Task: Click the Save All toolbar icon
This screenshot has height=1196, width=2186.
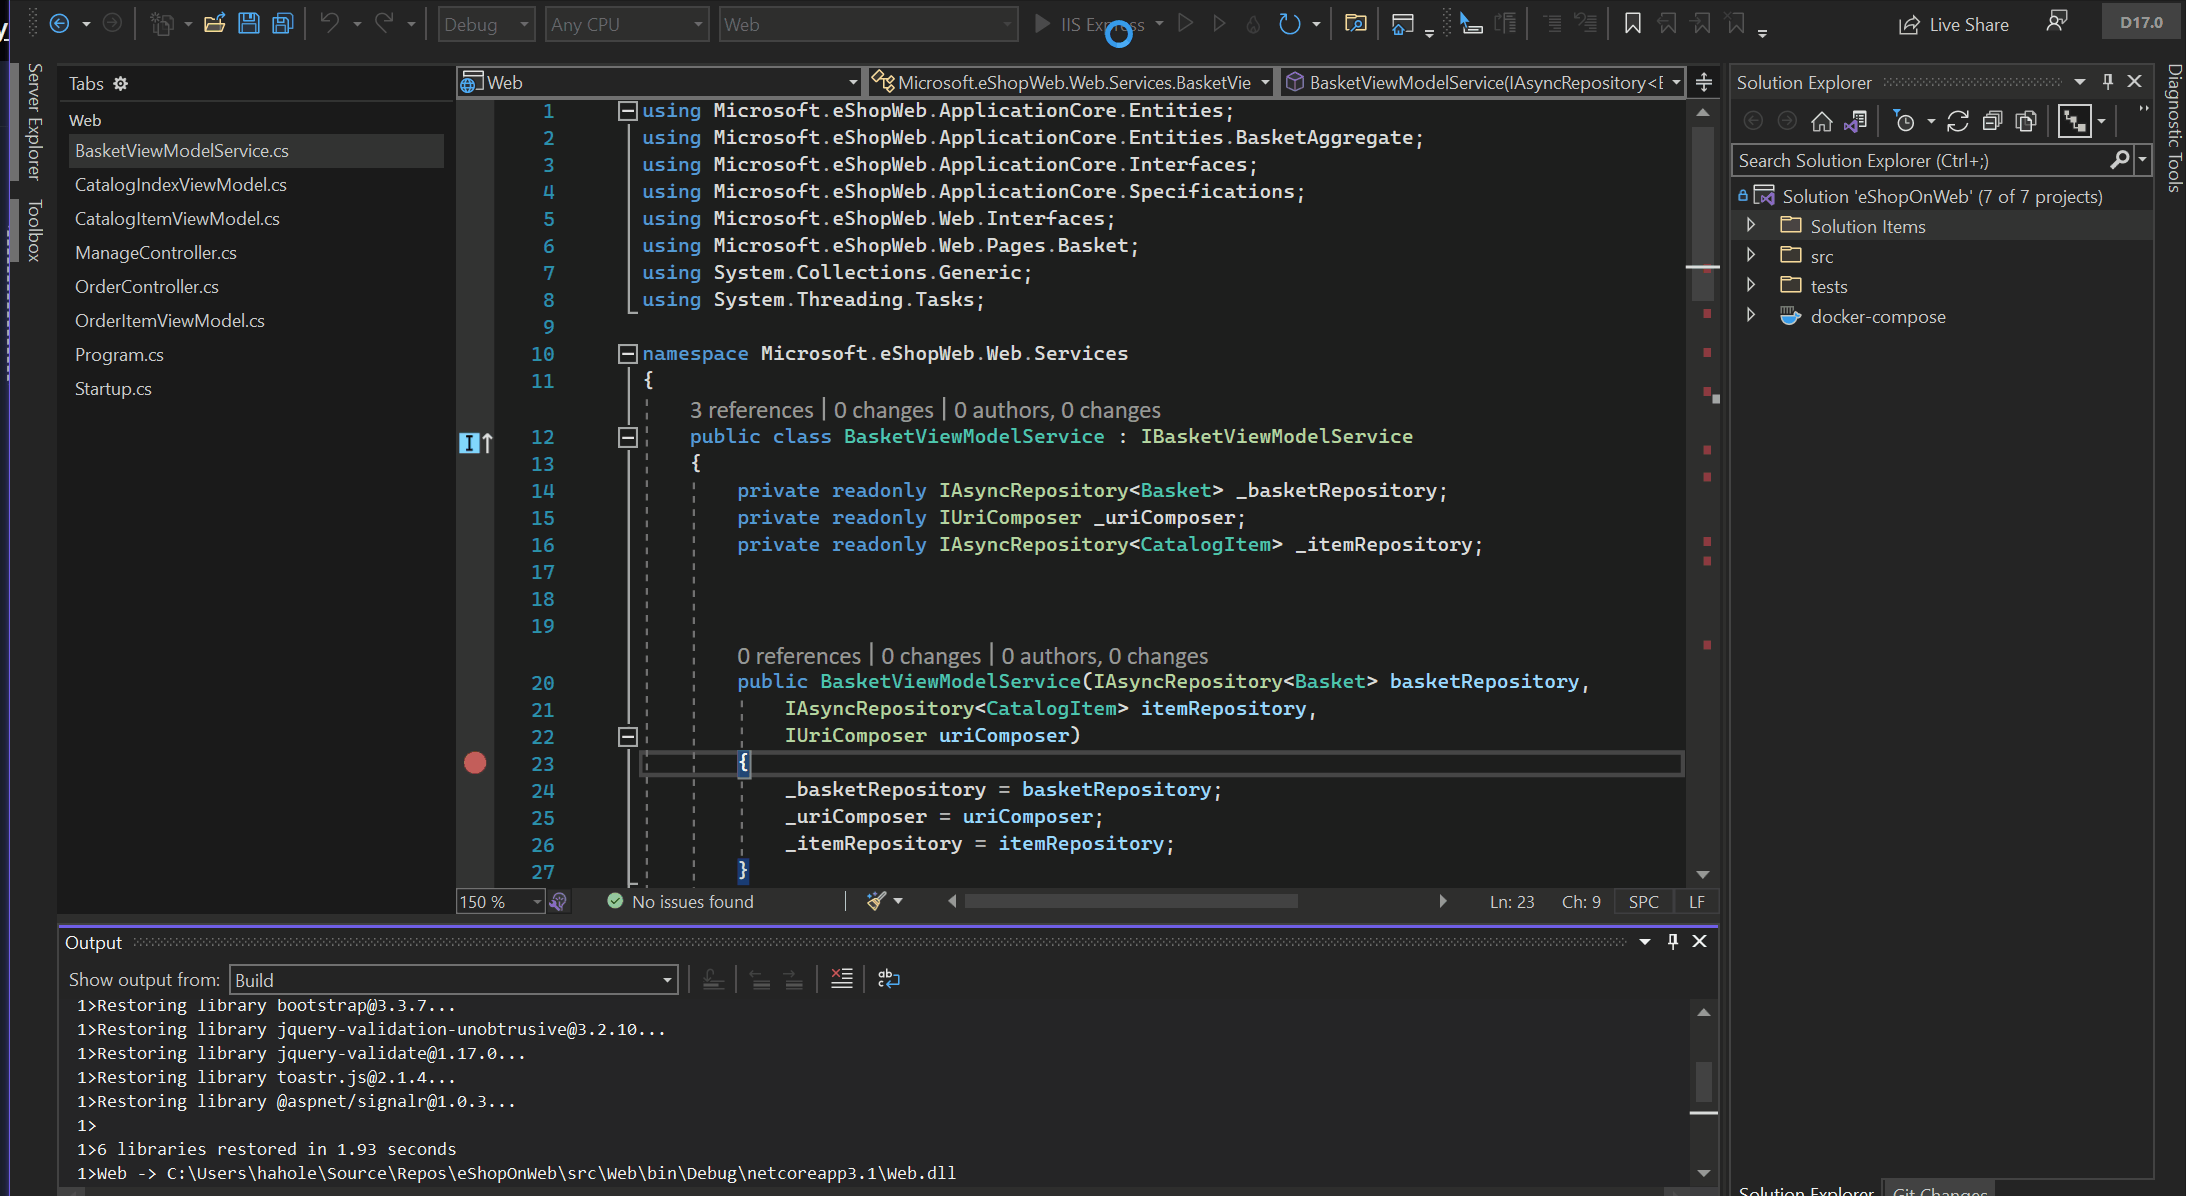Action: [x=283, y=23]
